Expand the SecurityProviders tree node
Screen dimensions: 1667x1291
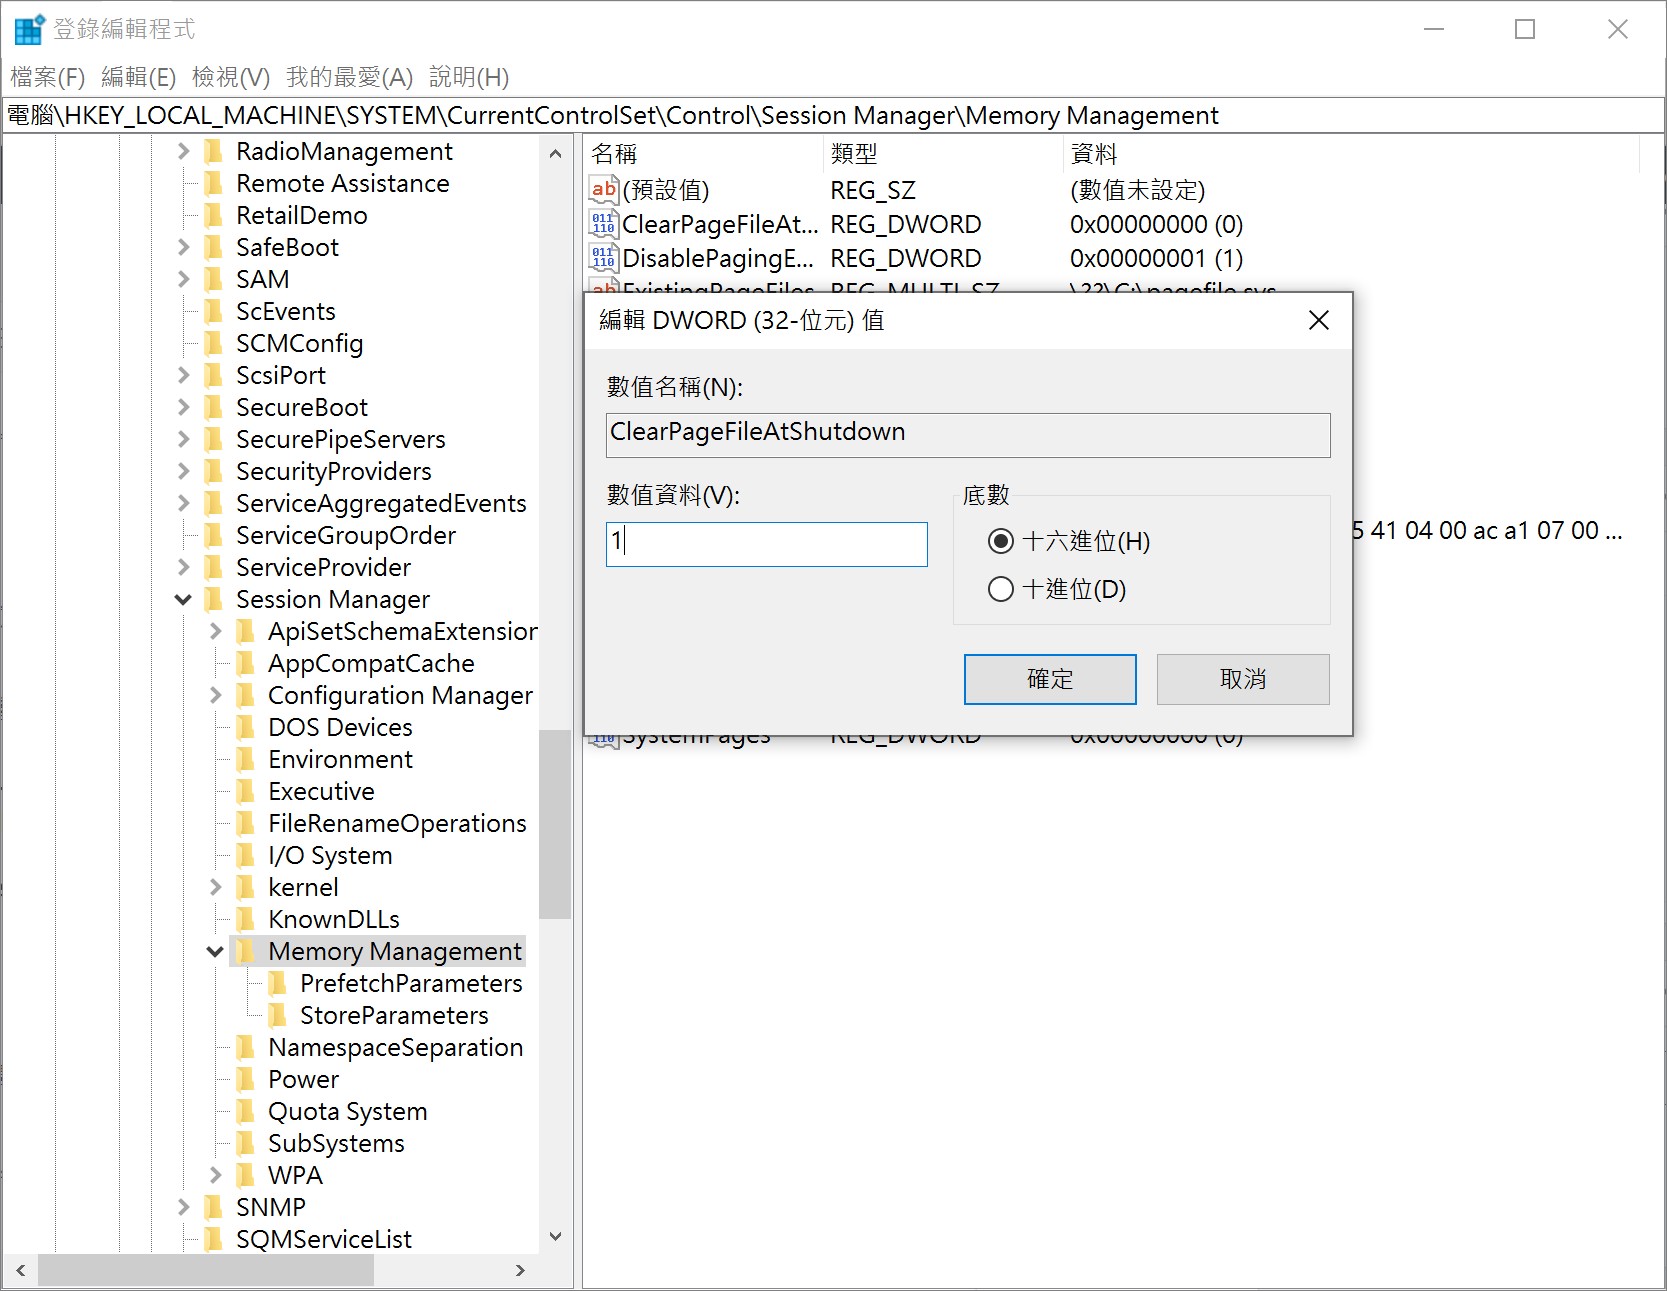point(183,471)
